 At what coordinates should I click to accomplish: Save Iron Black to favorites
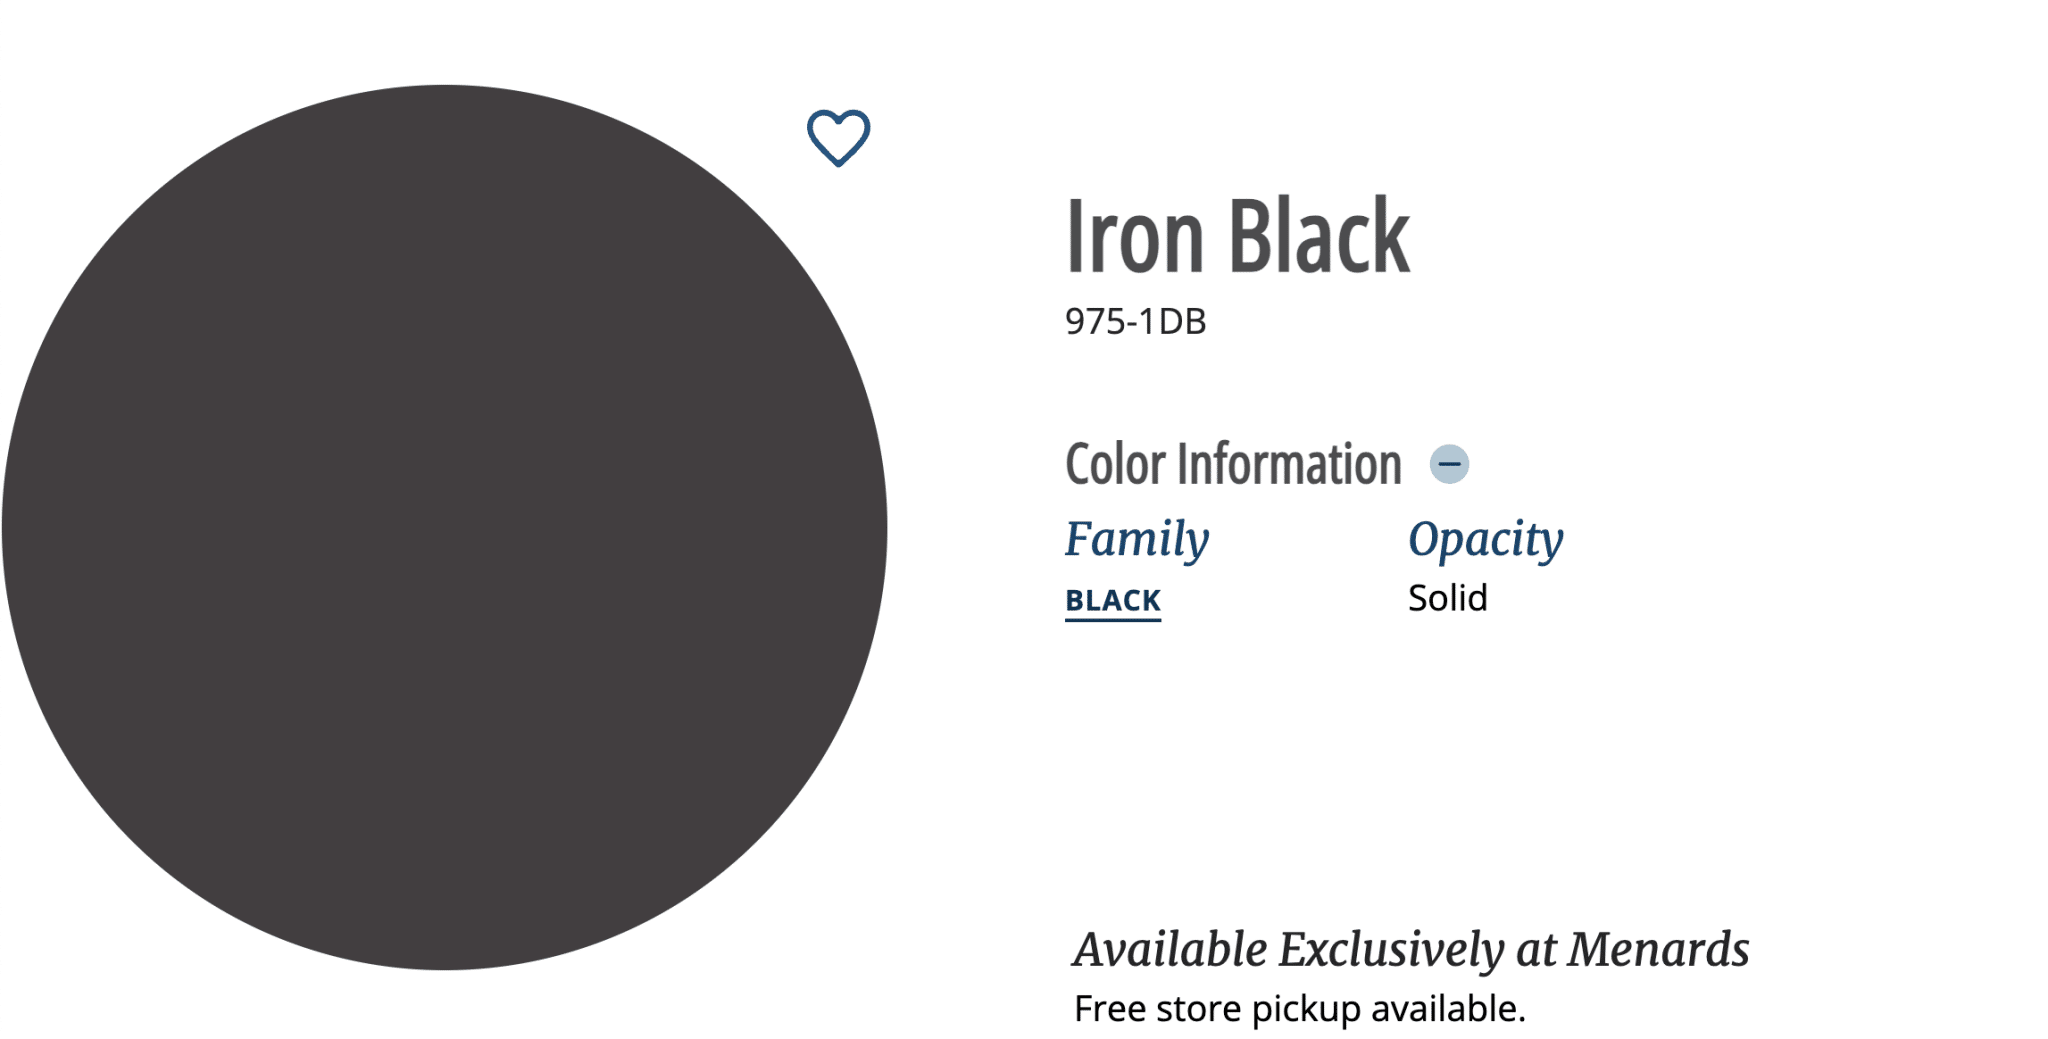click(x=838, y=138)
